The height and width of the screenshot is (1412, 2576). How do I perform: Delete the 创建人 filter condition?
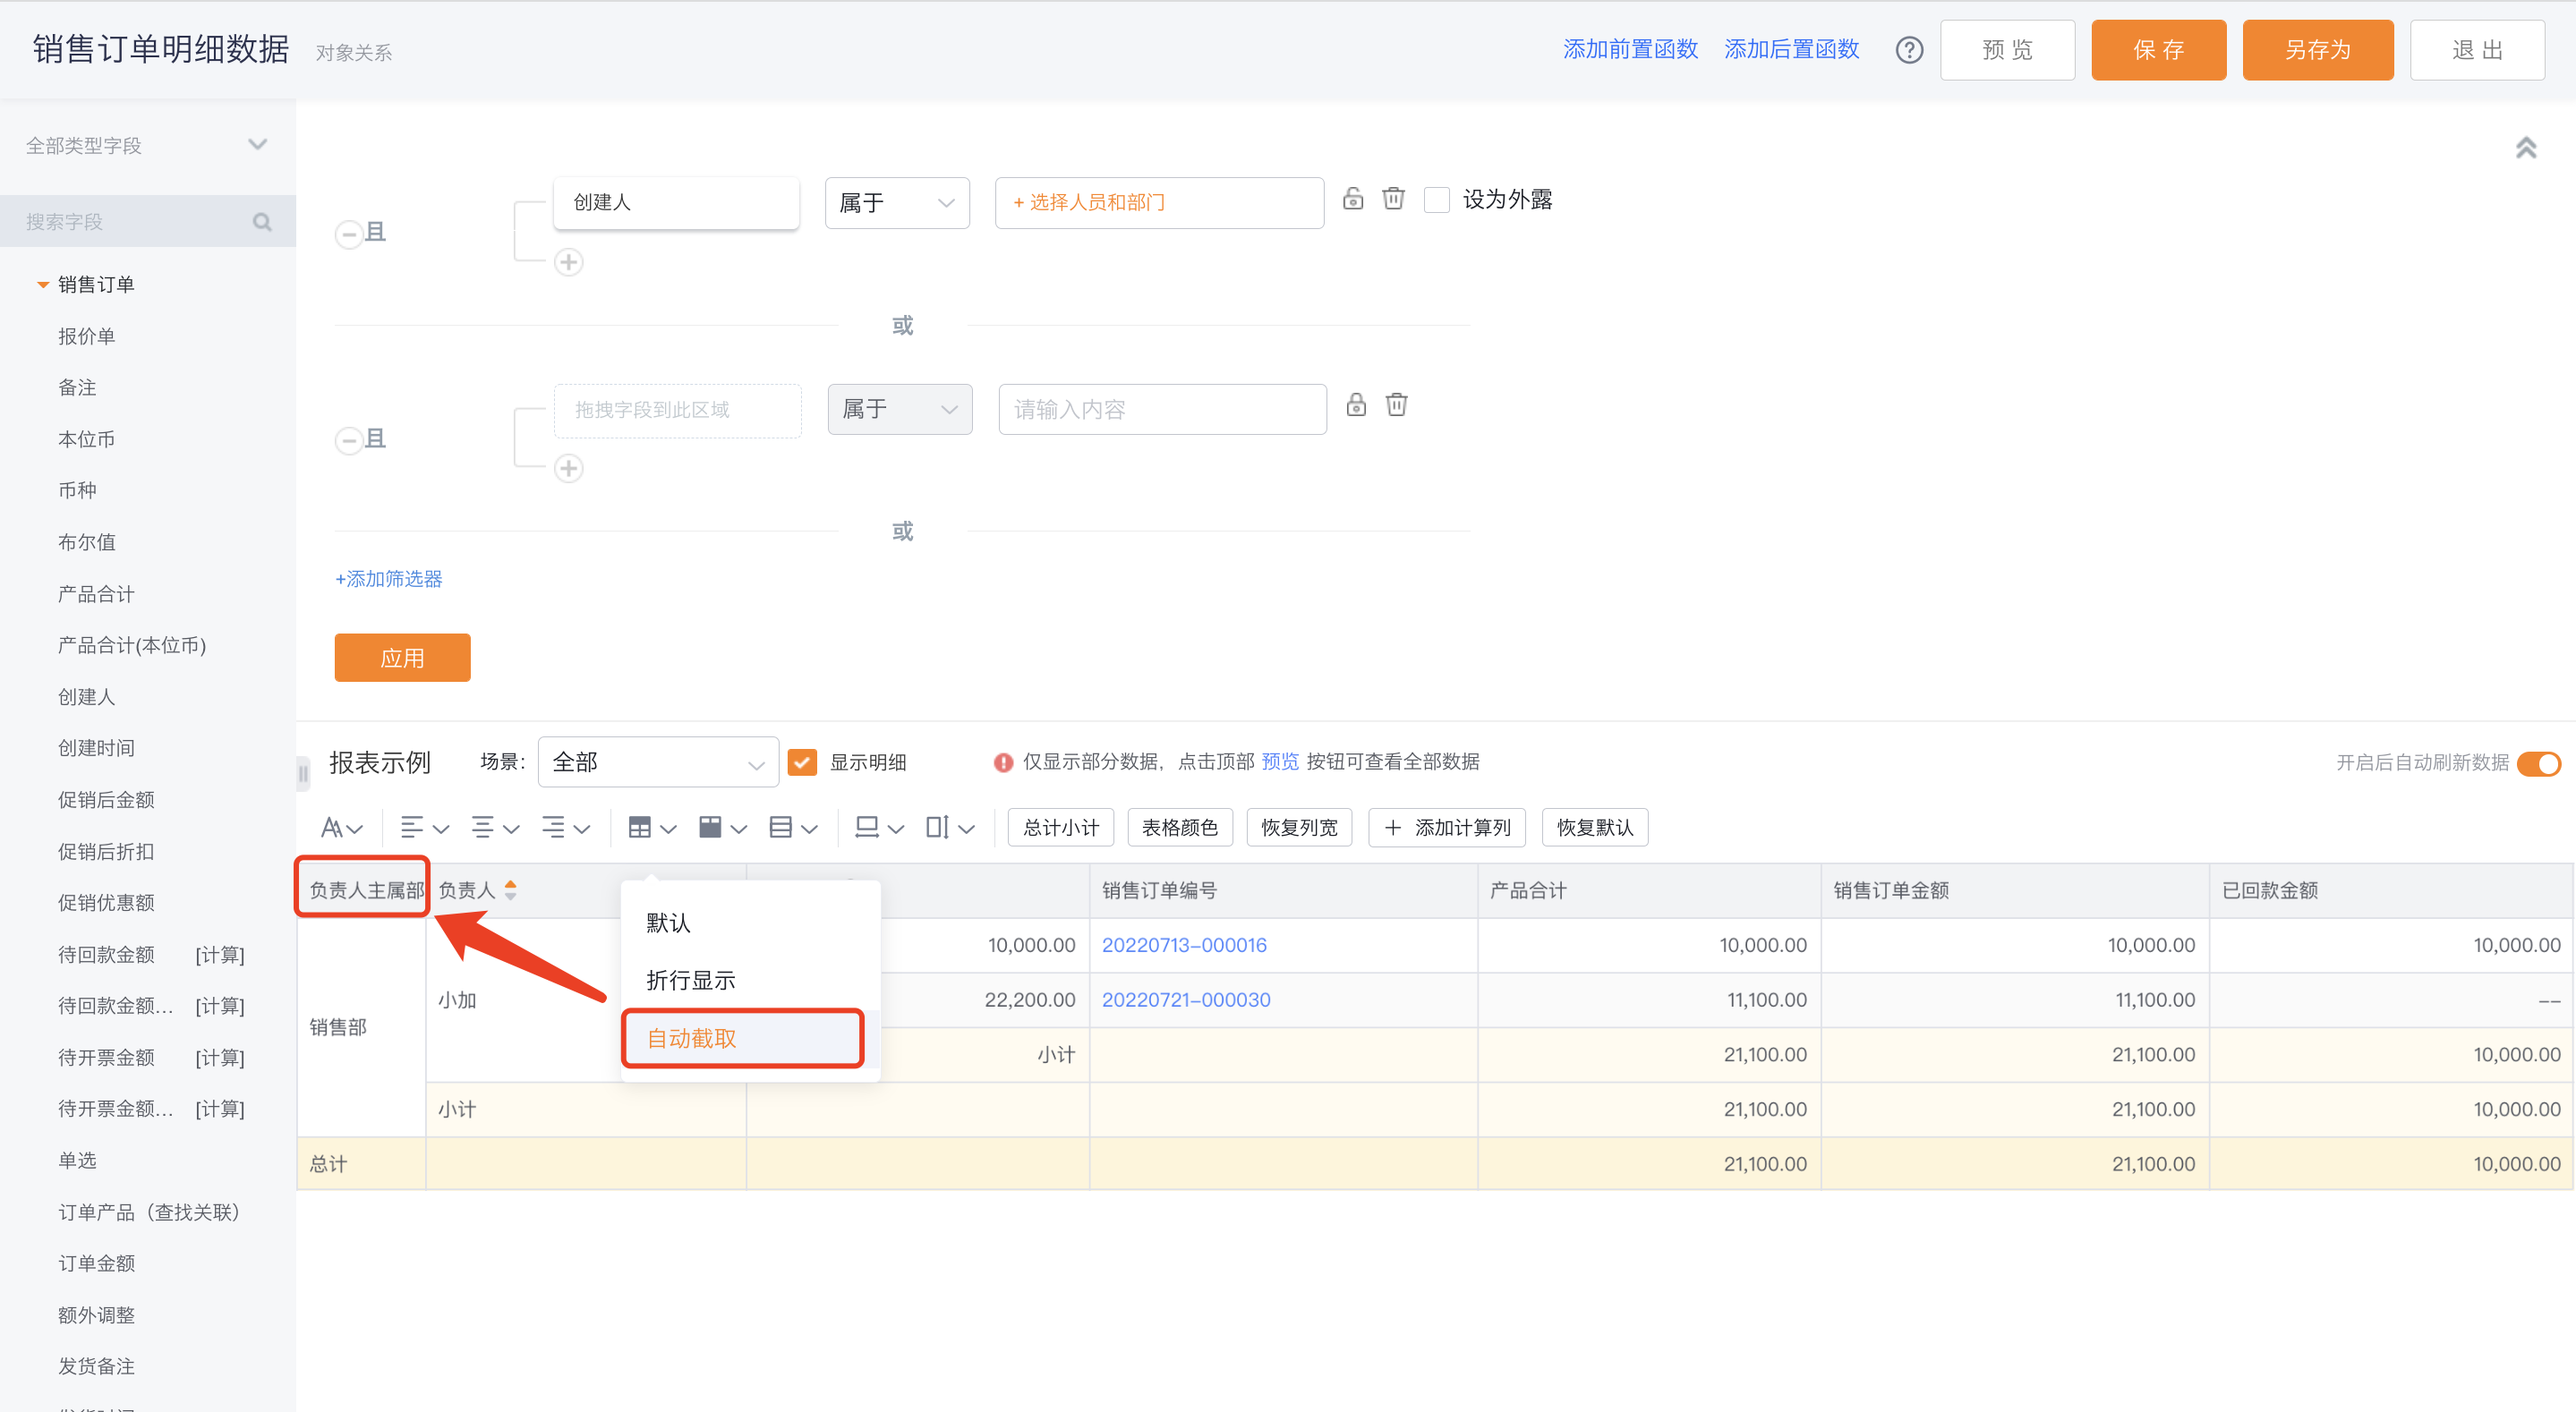tap(1393, 198)
